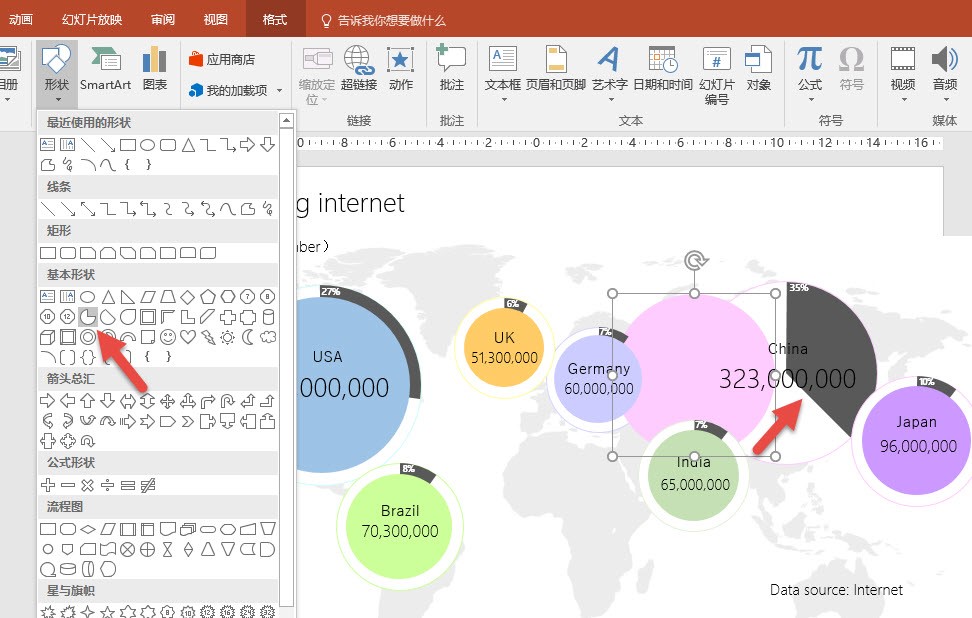This screenshot has width=972, height=618.
Task: Pick the plus-sign shape in 公式形状
Action: tap(48, 485)
